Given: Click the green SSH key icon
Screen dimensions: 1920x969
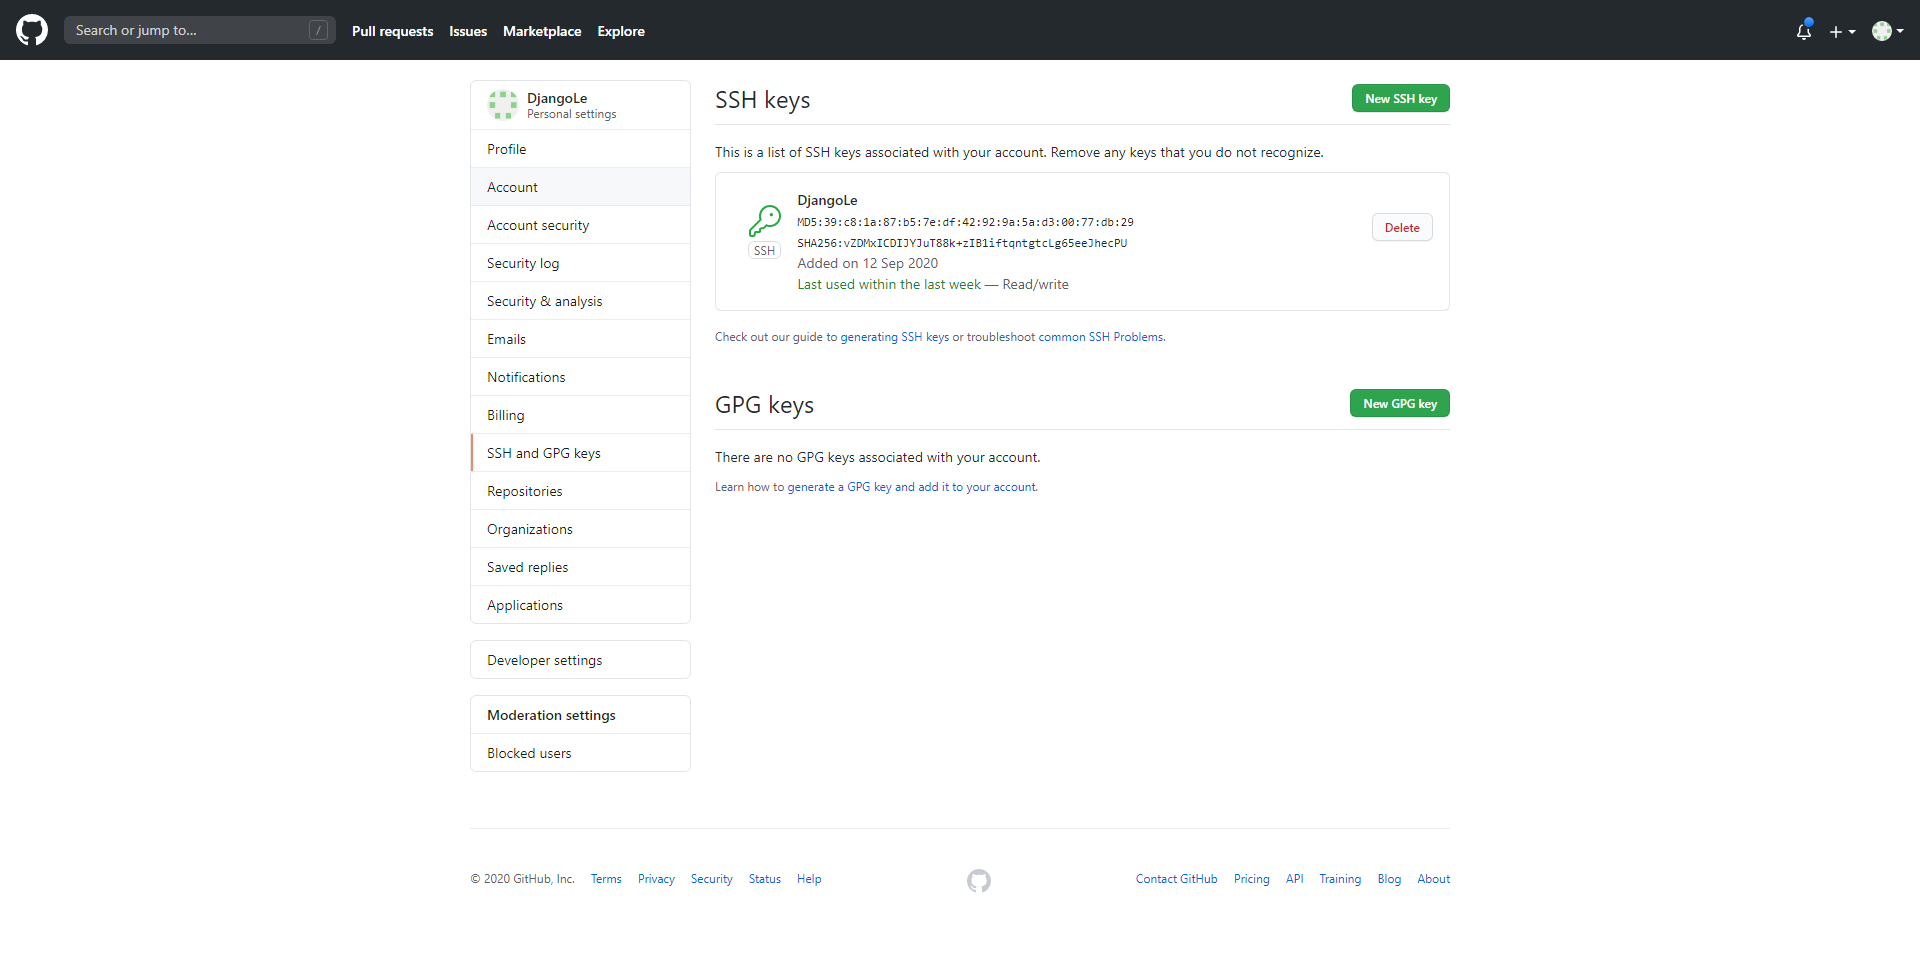Looking at the screenshot, I should click(x=765, y=220).
